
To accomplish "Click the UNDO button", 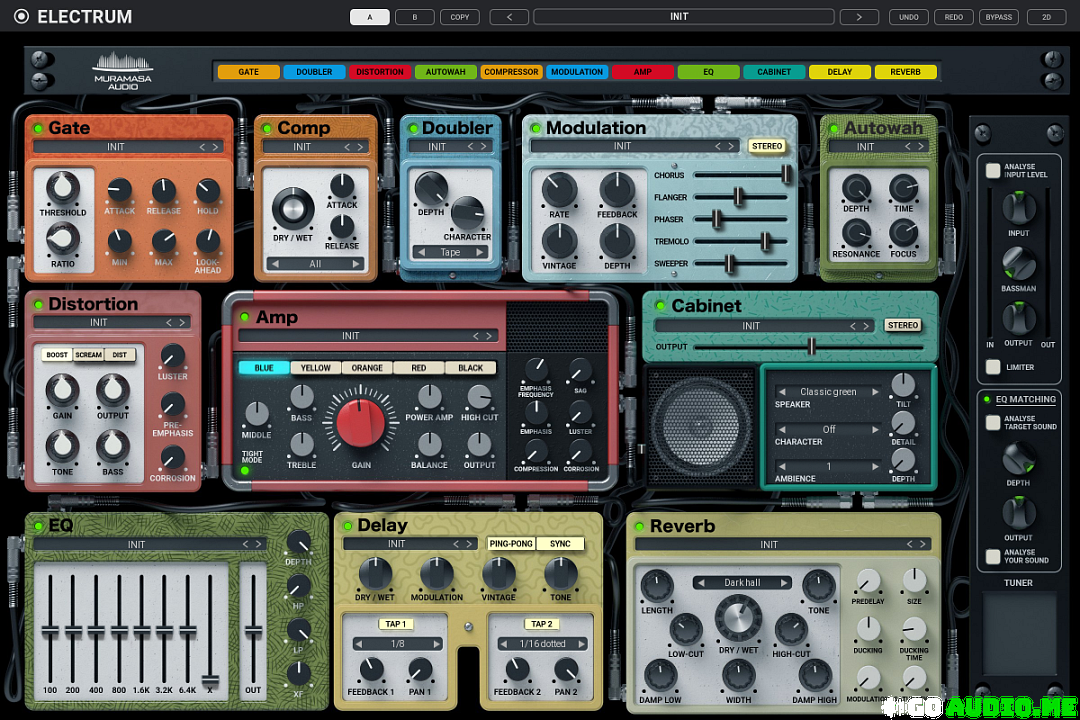I will point(908,17).
